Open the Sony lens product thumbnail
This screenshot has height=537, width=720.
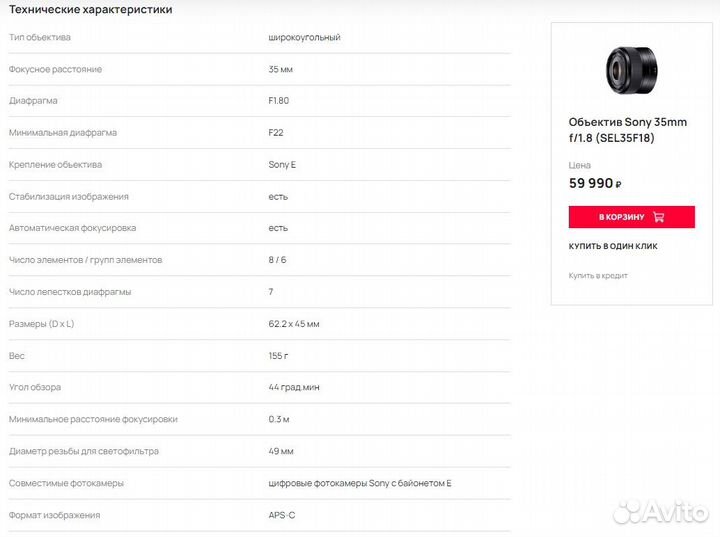(631, 70)
